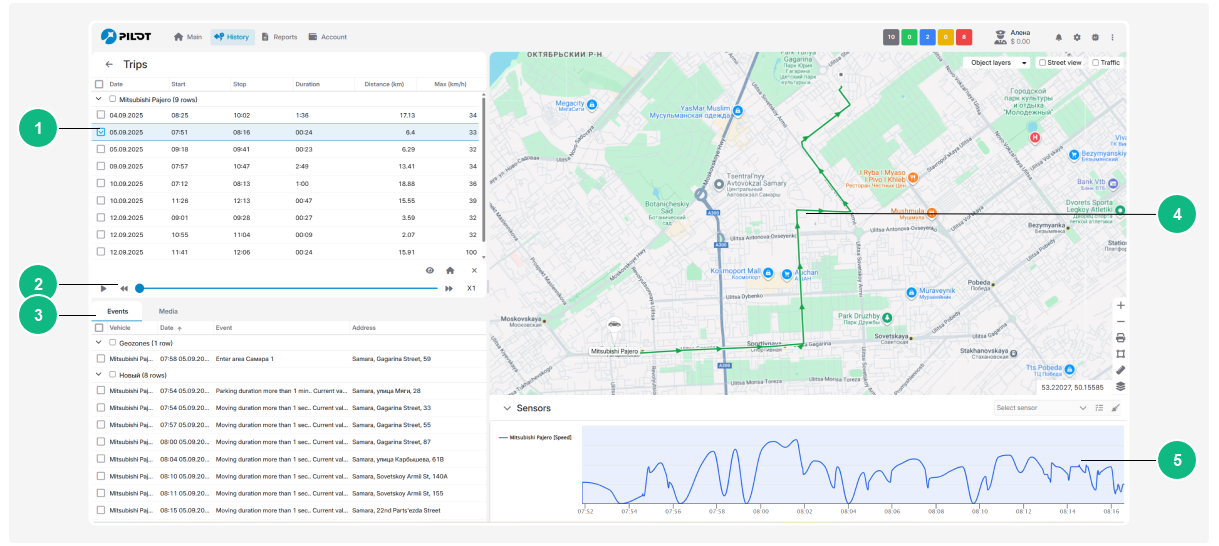Screen dimensions: 1219x546
Task: Open notifications bell icon
Action: pos(1058,37)
